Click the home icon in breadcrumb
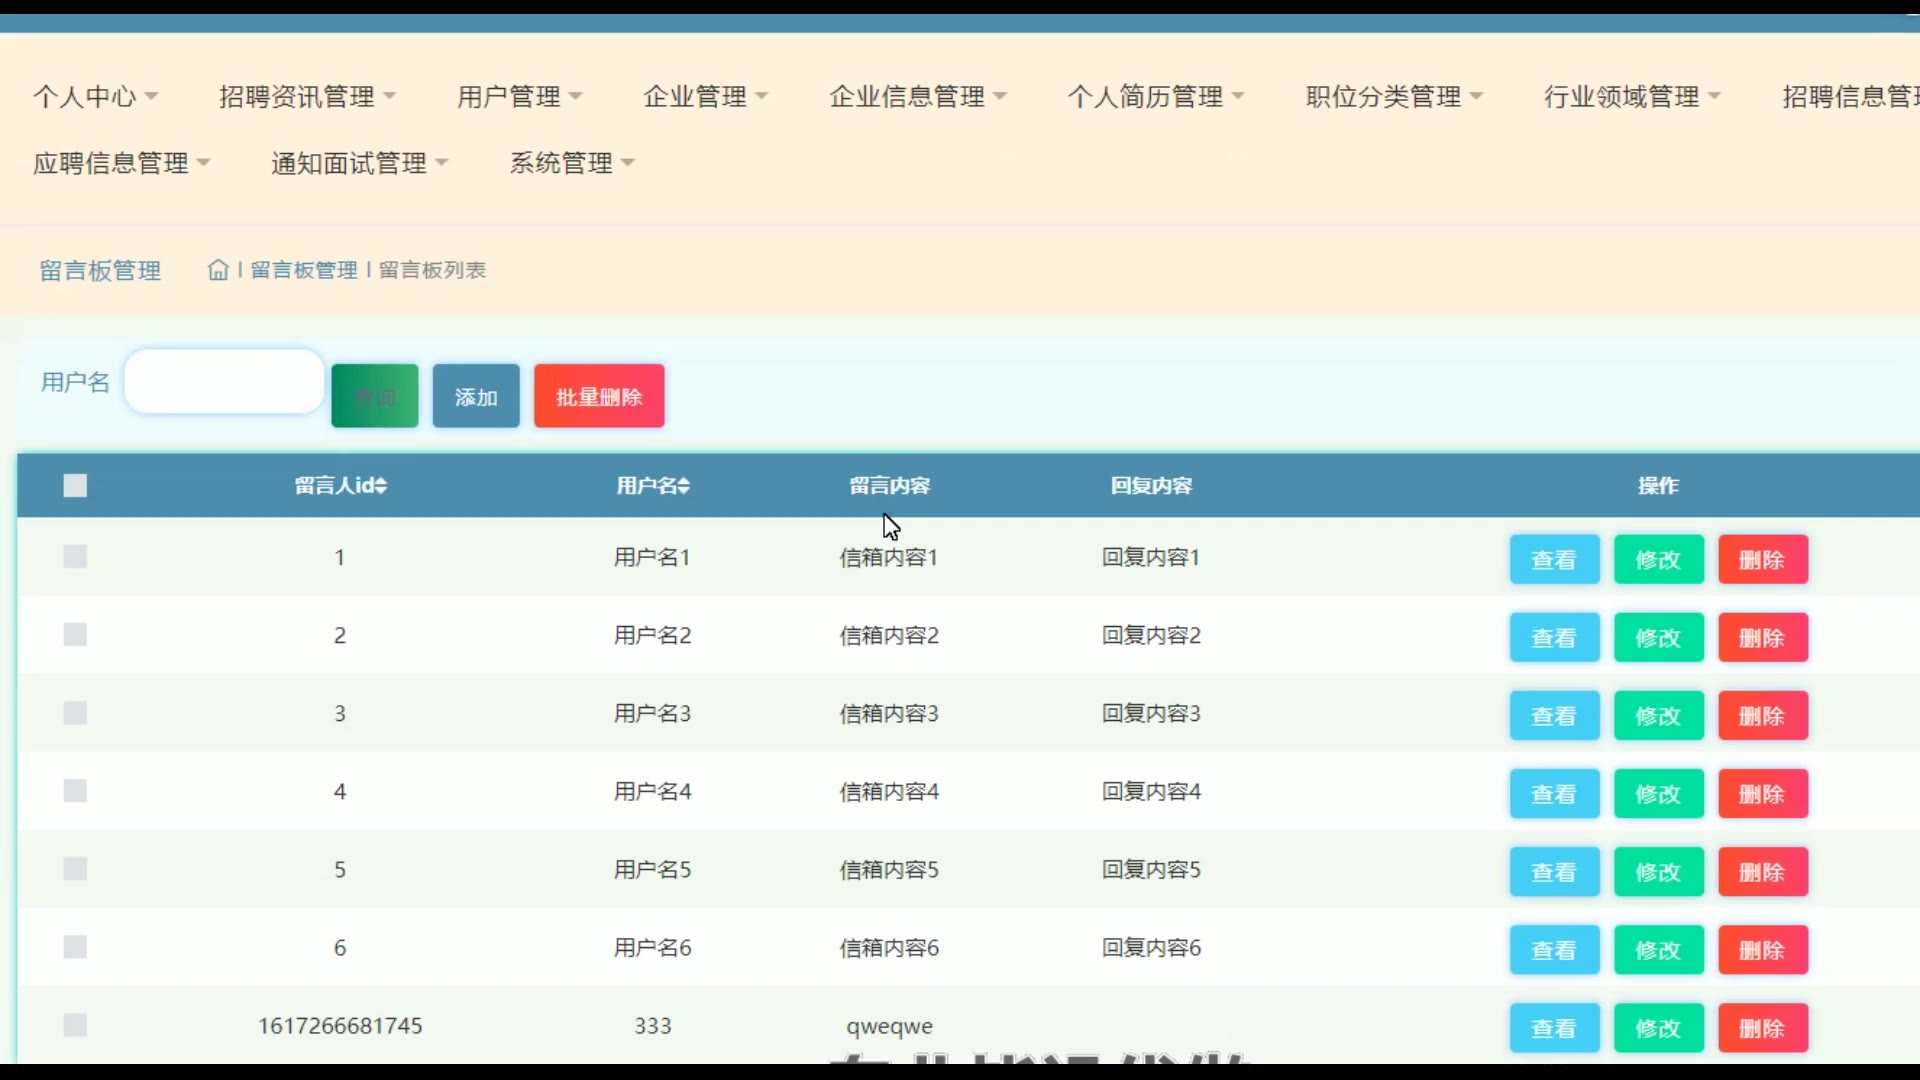This screenshot has width=1920, height=1080. point(217,270)
